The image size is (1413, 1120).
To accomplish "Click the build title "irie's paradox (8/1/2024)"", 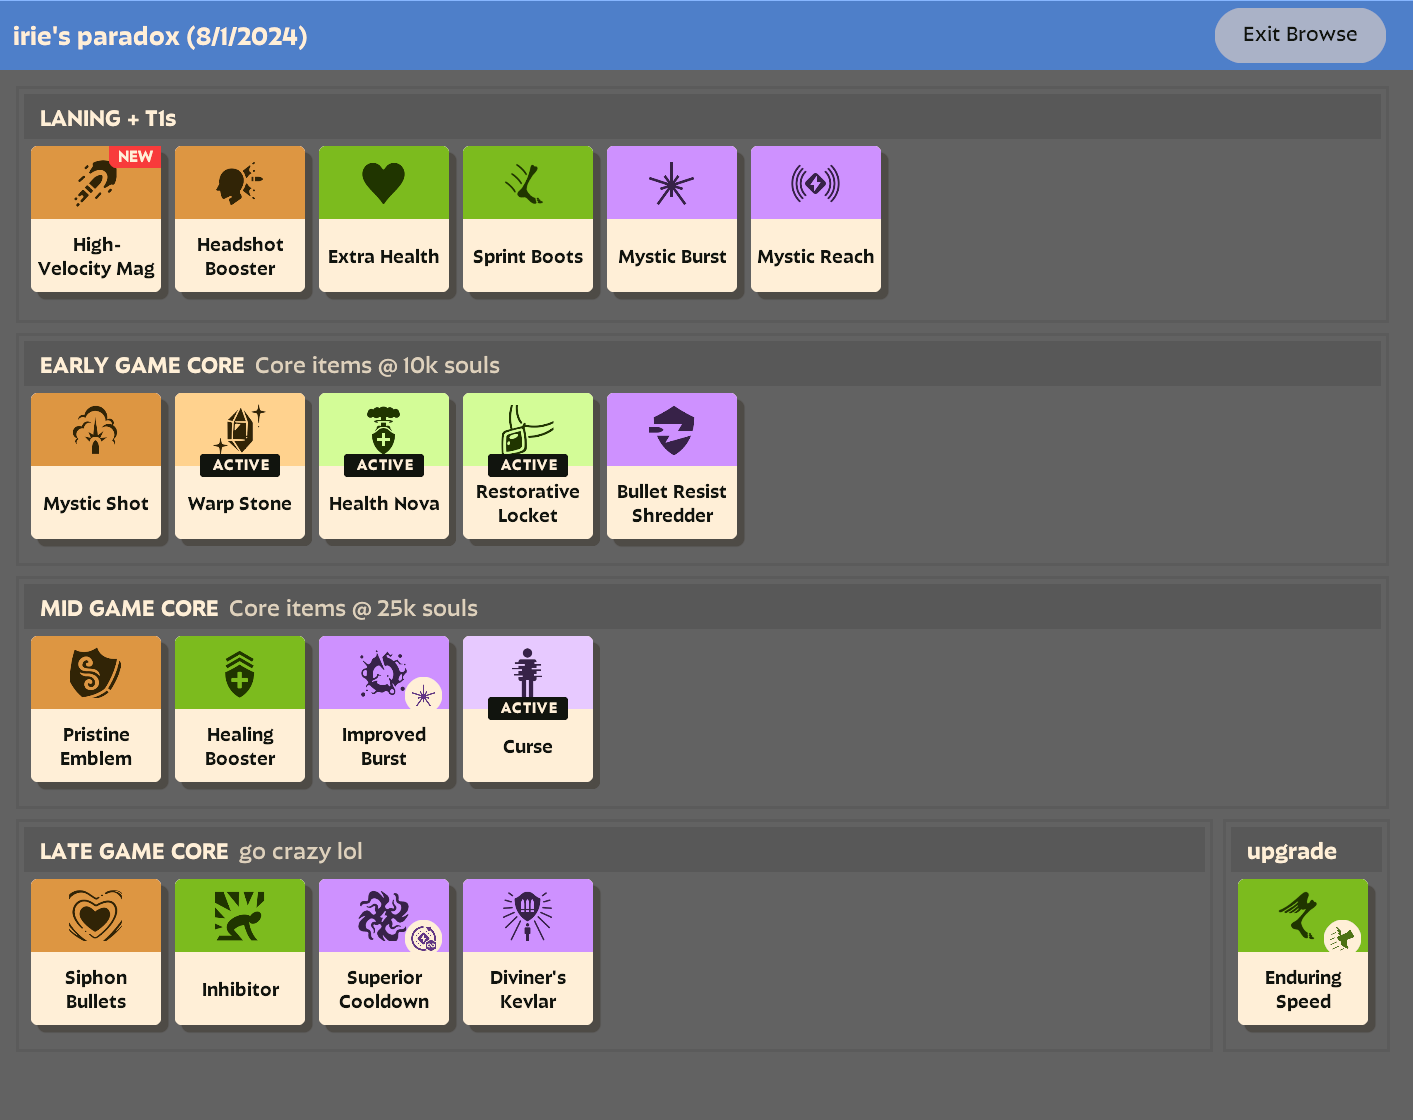I will coord(160,36).
